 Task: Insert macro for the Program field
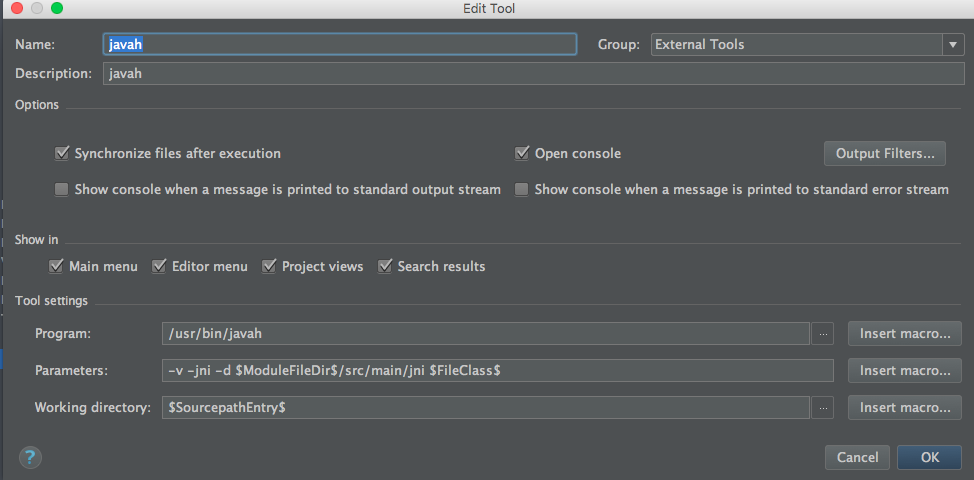(904, 334)
